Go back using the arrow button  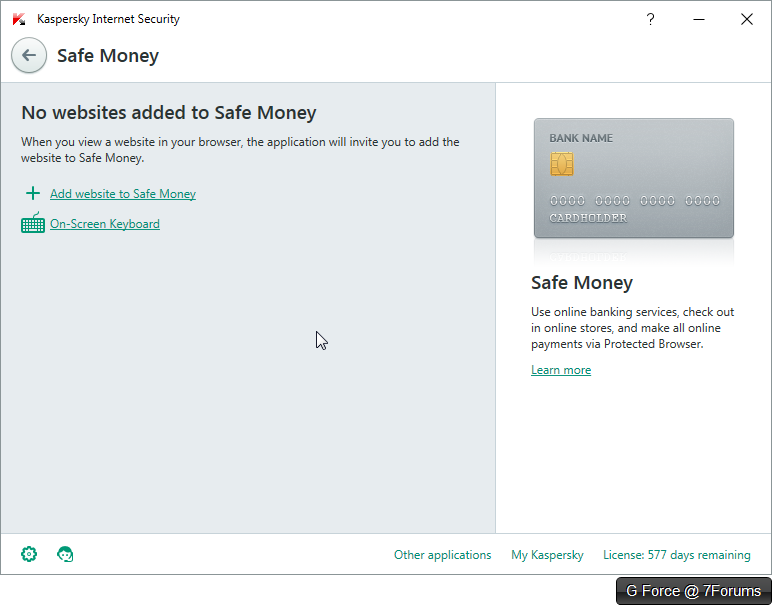click(x=29, y=55)
